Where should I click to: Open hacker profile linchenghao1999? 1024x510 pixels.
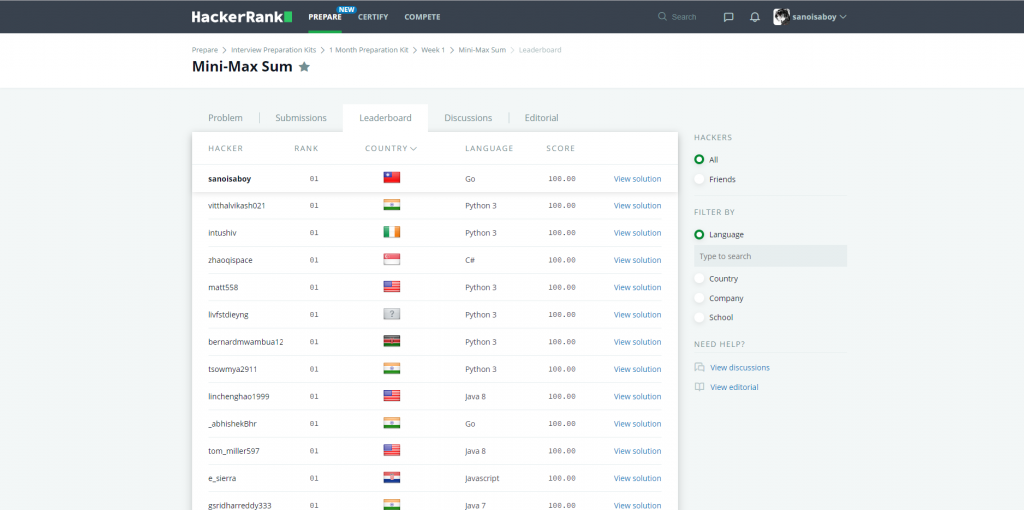pos(239,396)
